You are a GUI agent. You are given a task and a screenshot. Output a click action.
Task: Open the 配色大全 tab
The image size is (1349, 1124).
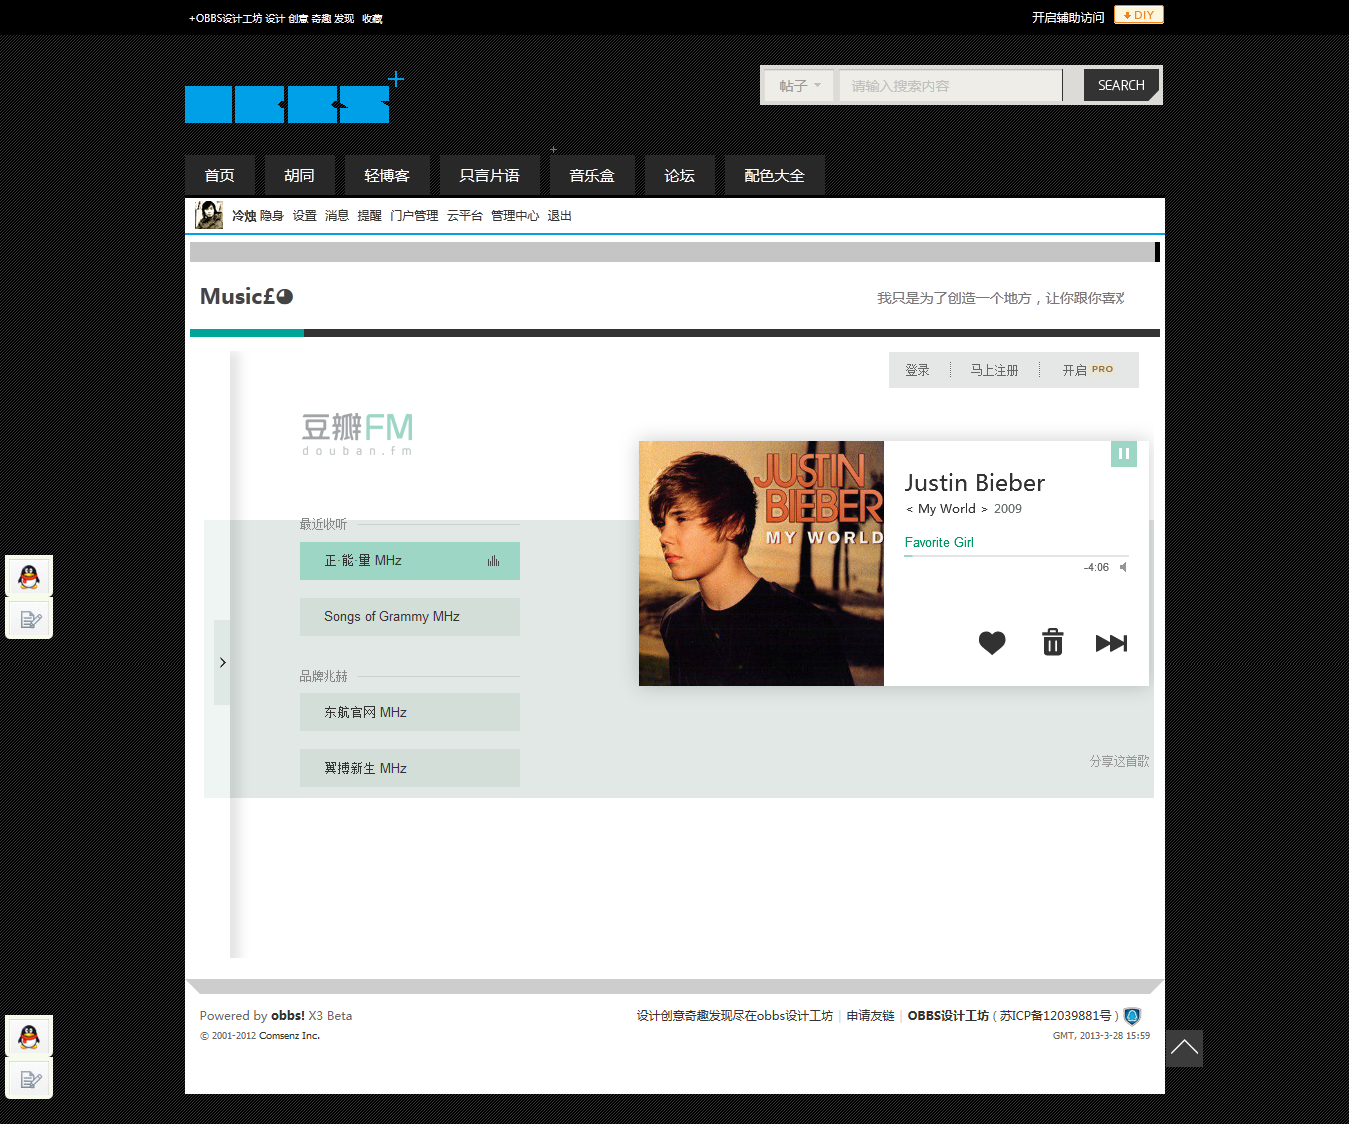(775, 175)
